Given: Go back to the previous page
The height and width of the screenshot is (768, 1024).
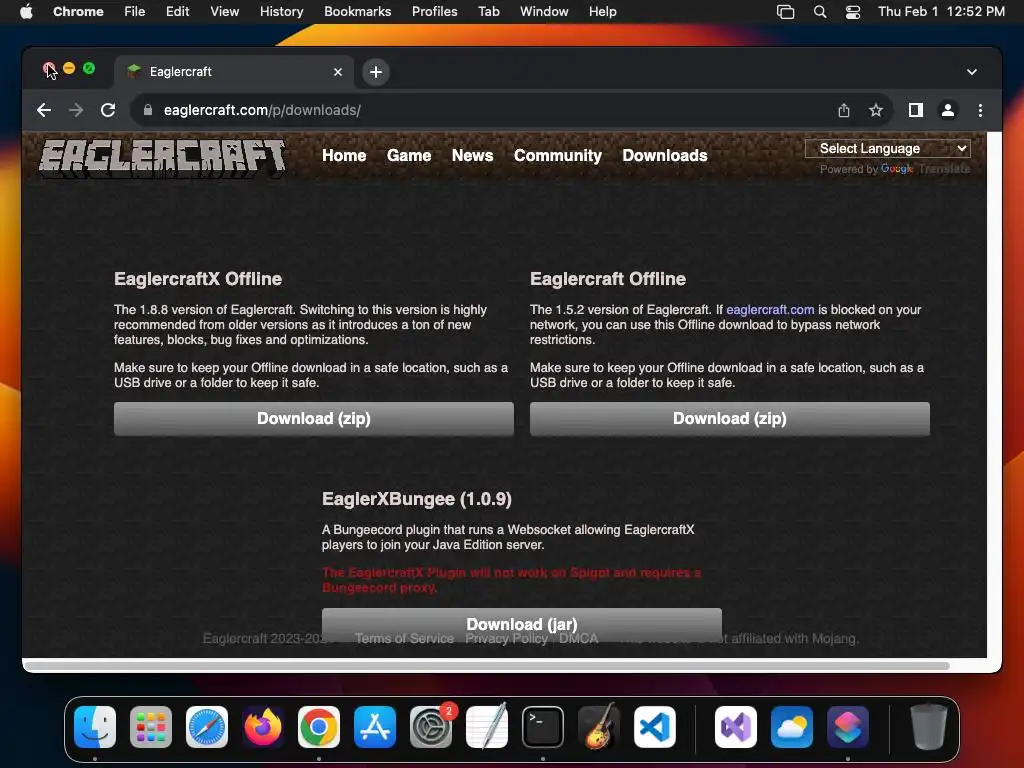Looking at the screenshot, I should pos(44,110).
